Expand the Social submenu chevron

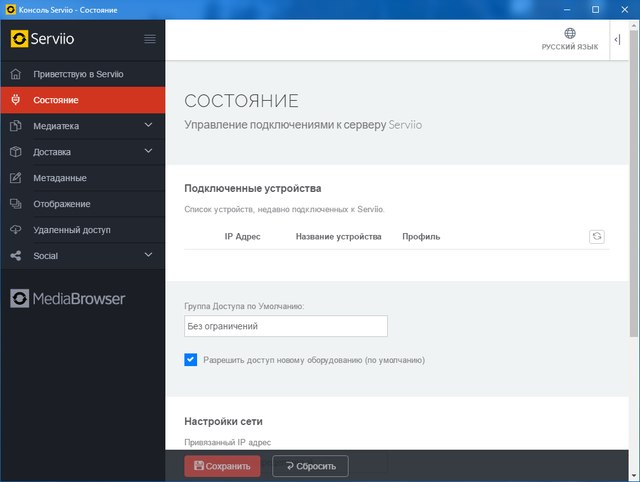point(149,256)
